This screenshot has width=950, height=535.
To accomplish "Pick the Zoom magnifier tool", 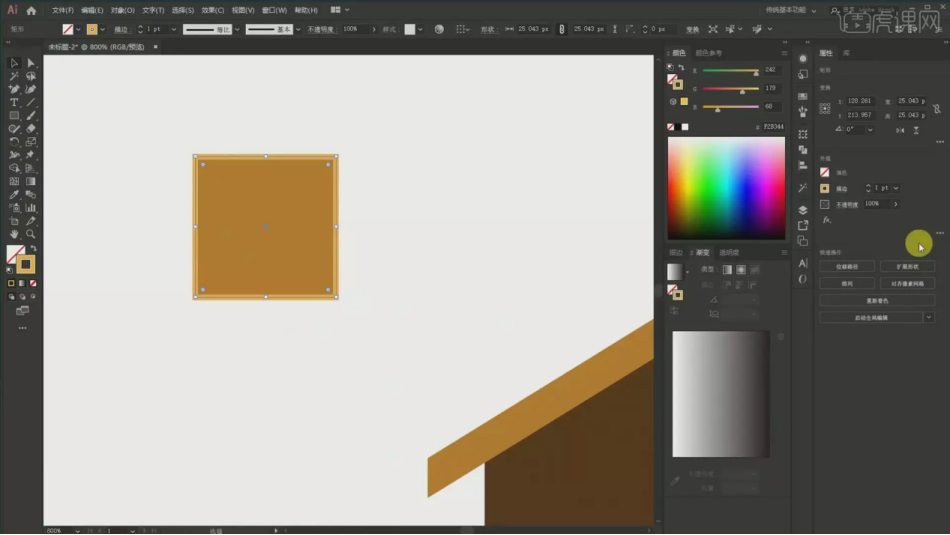I will (x=31, y=234).
